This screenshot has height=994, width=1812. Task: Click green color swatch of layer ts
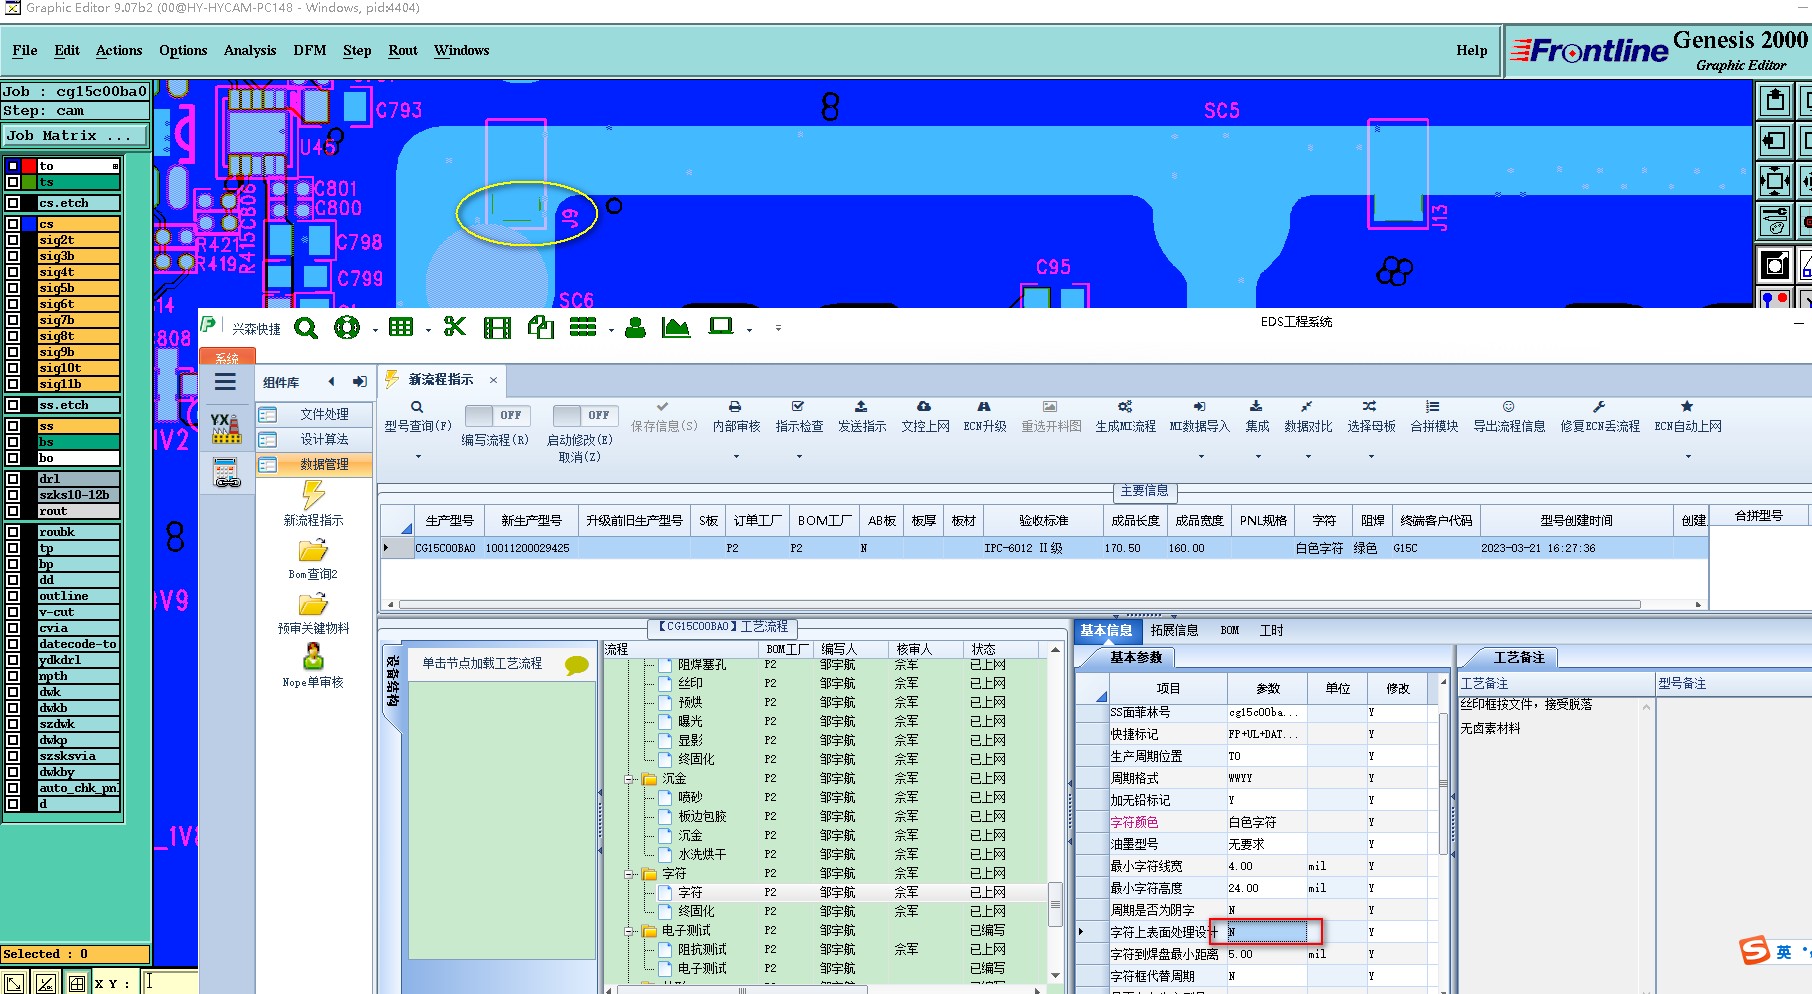(x=28, y=182)
